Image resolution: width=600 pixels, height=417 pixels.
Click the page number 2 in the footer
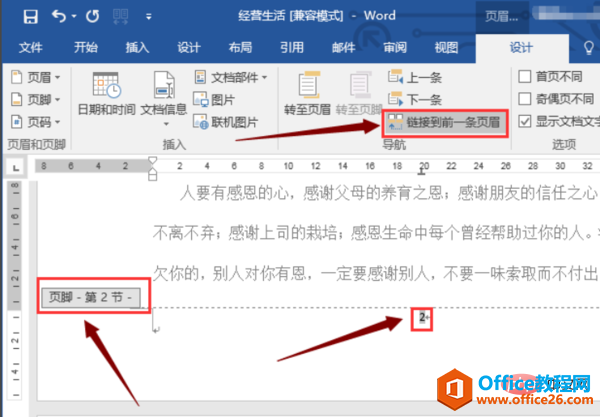[x=422, y=318]
